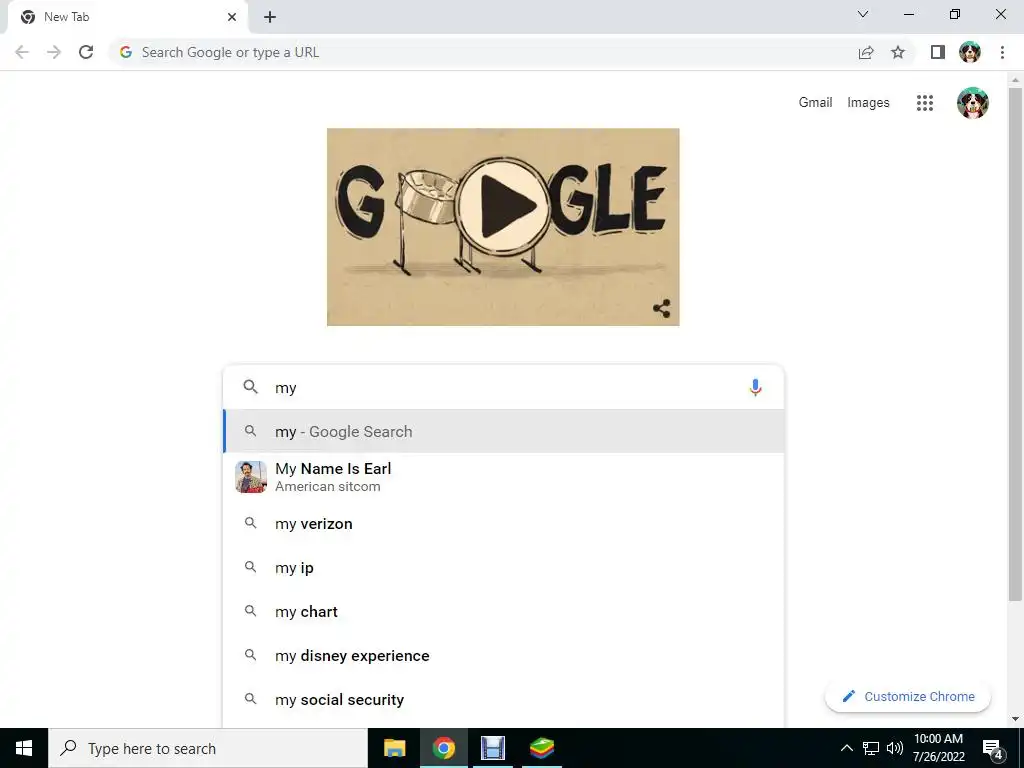Screen dimensions: 1024x768
Task: Open the Google account avatar on page
Action: coord(972,103)
